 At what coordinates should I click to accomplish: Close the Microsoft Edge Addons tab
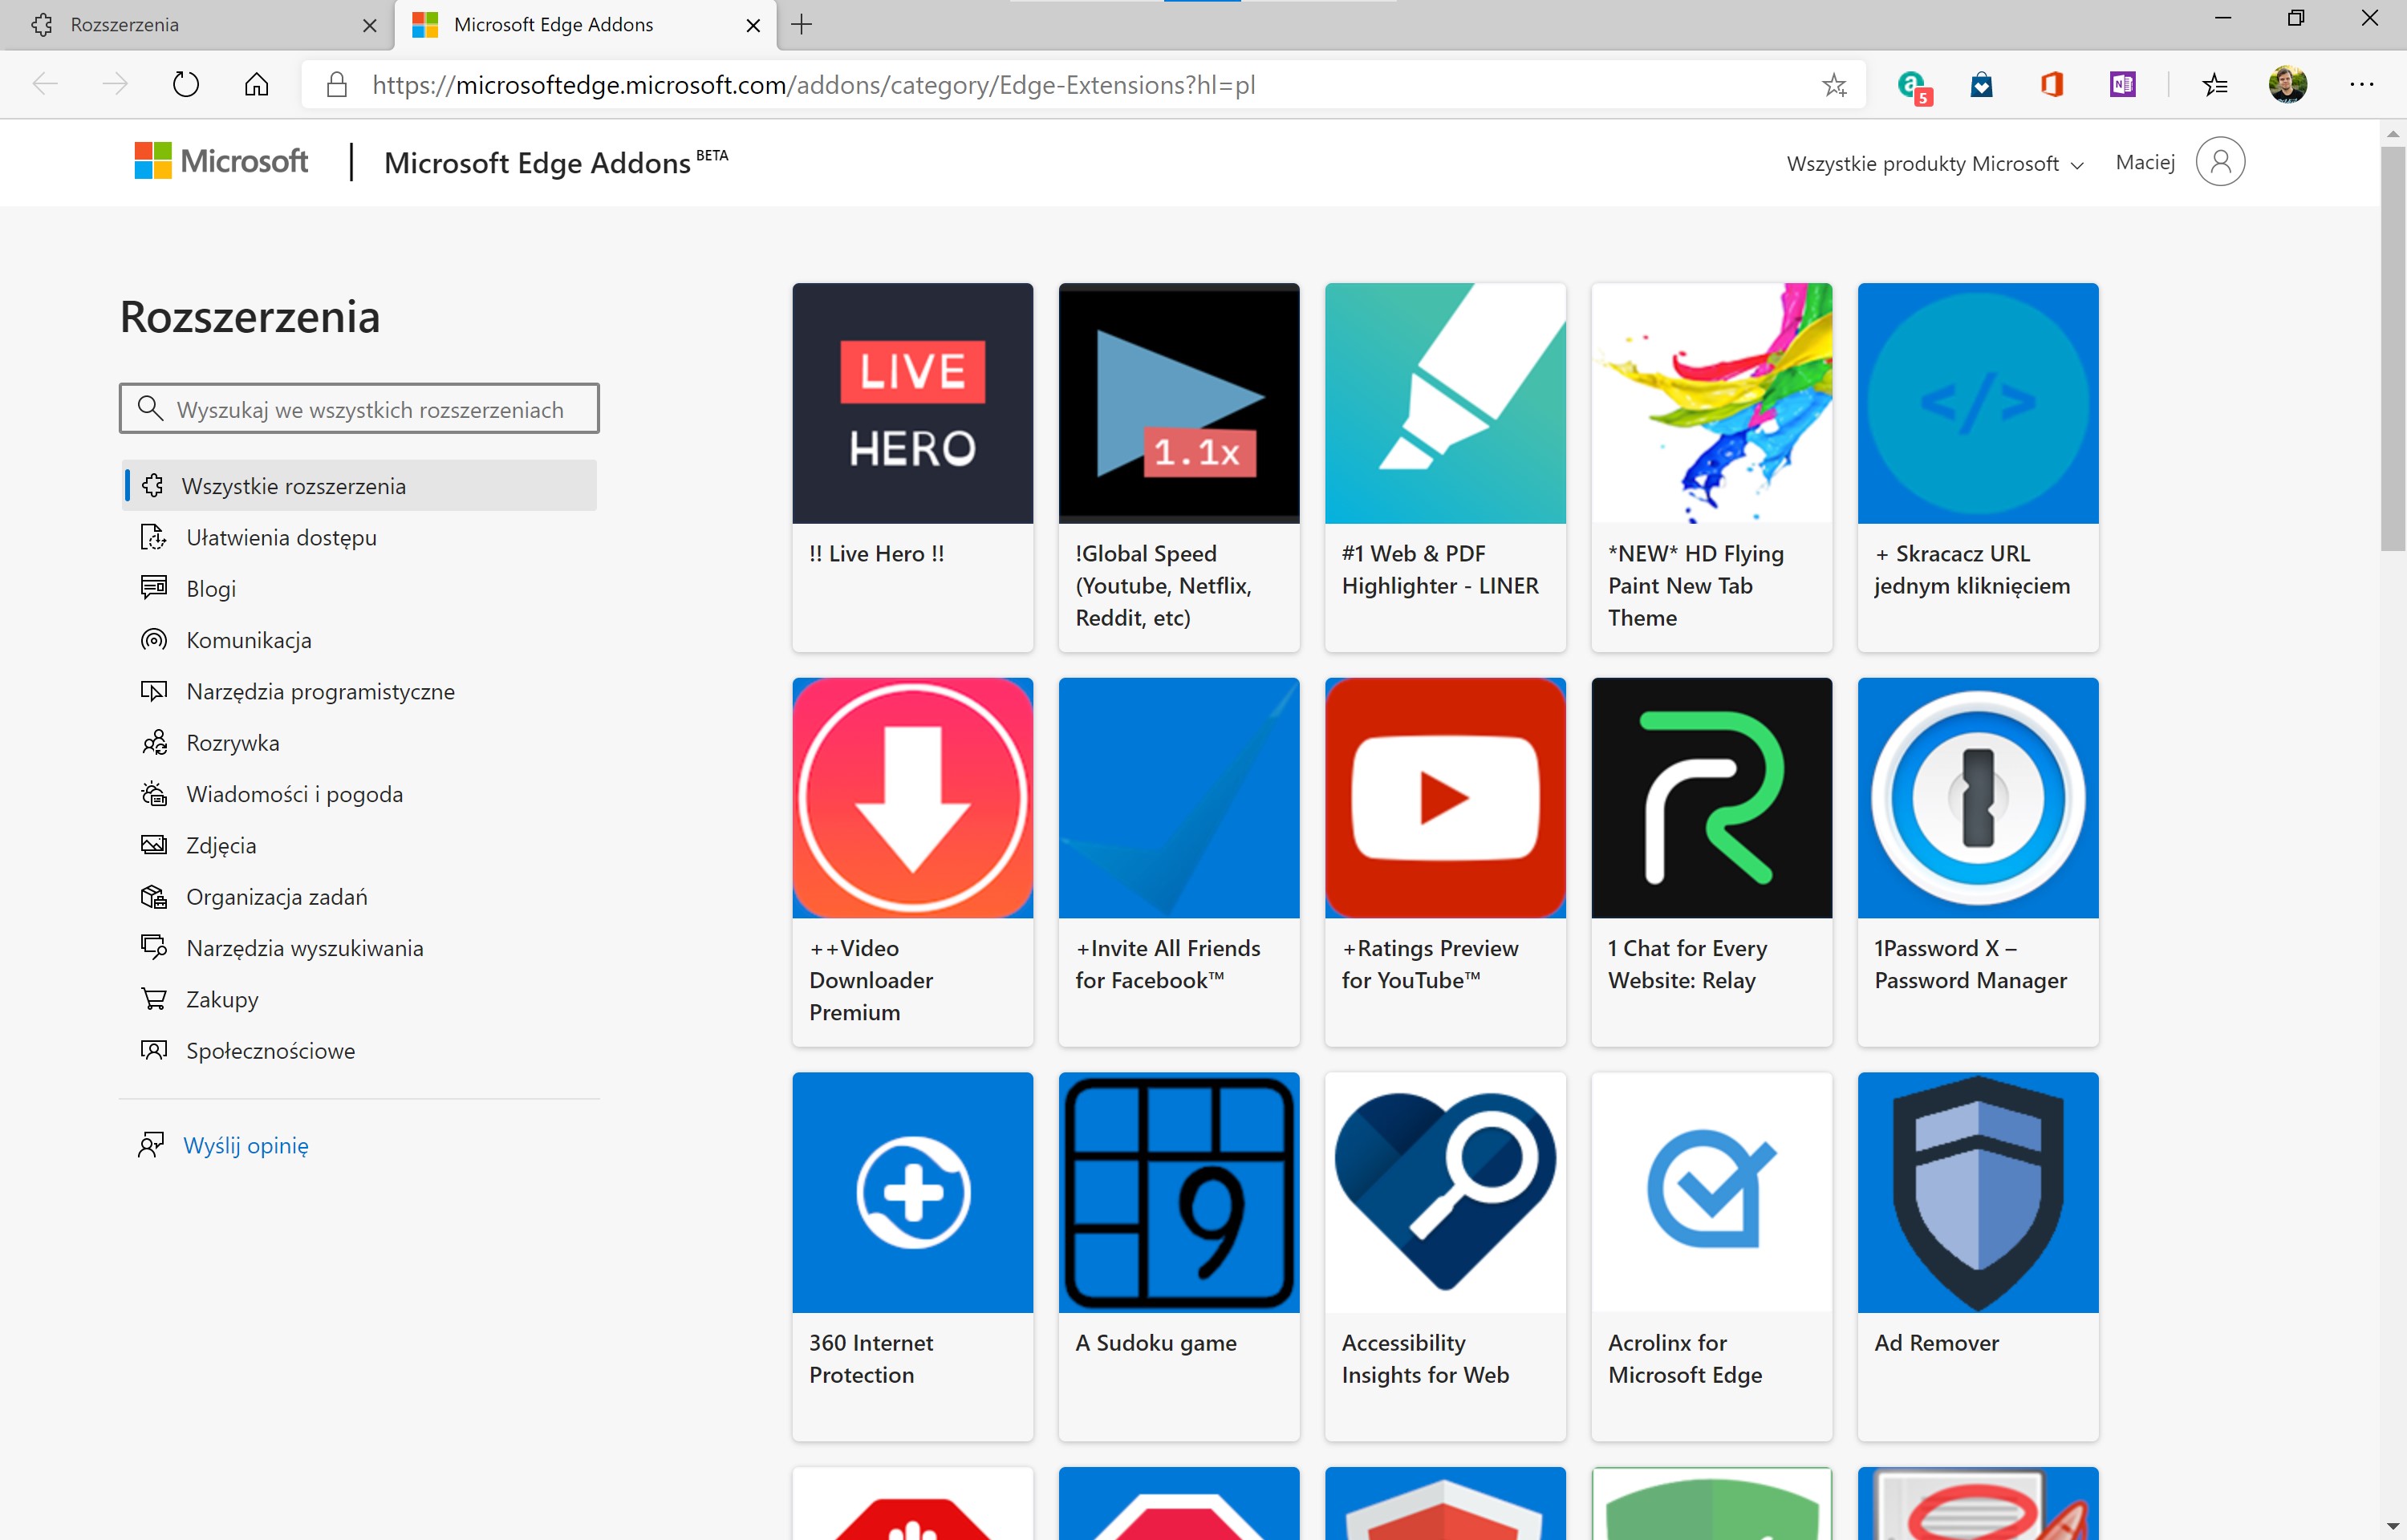coord(753,26)
